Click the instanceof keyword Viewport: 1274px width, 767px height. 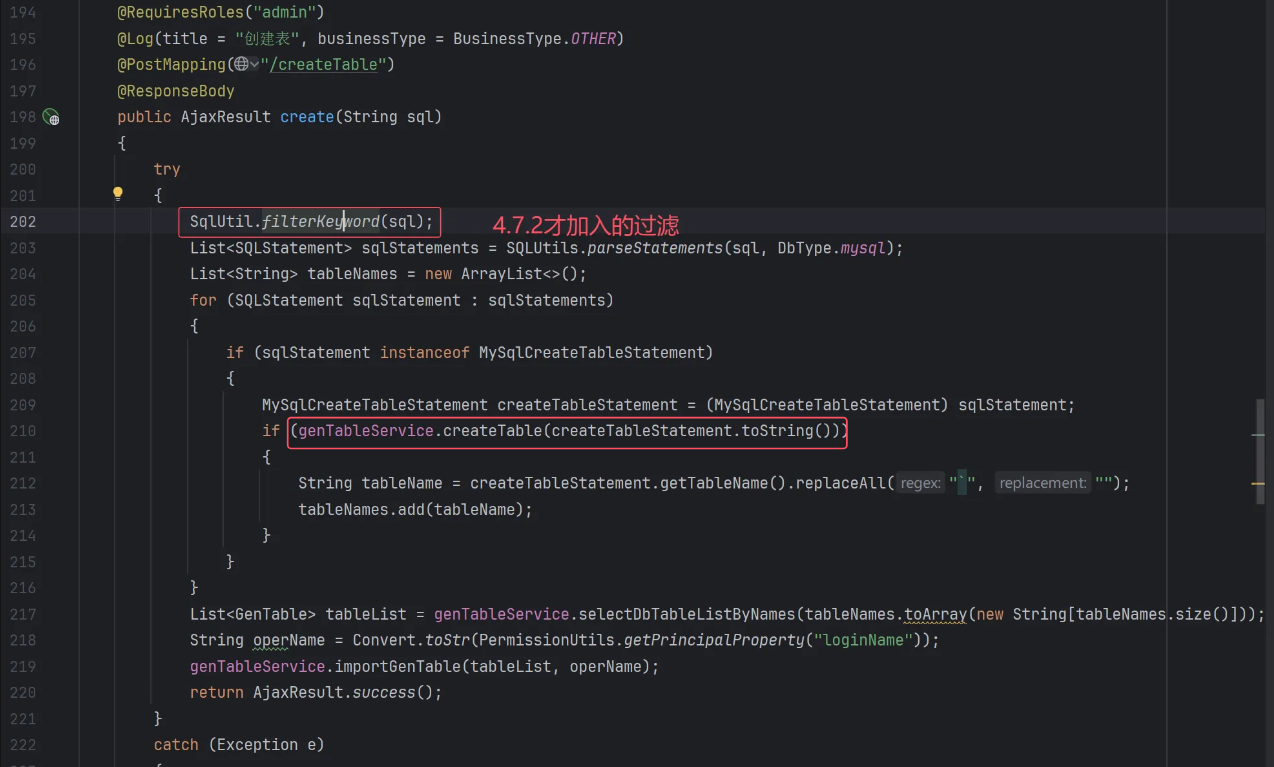click(425, 352)
